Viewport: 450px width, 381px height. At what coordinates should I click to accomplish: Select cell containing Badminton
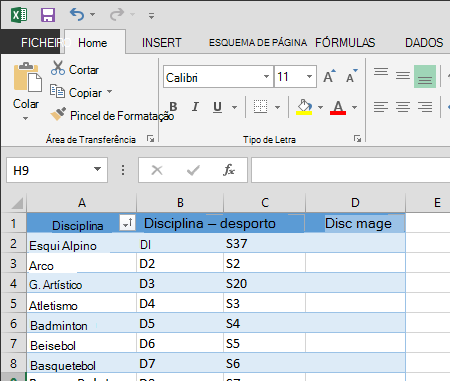pos(82,323)
